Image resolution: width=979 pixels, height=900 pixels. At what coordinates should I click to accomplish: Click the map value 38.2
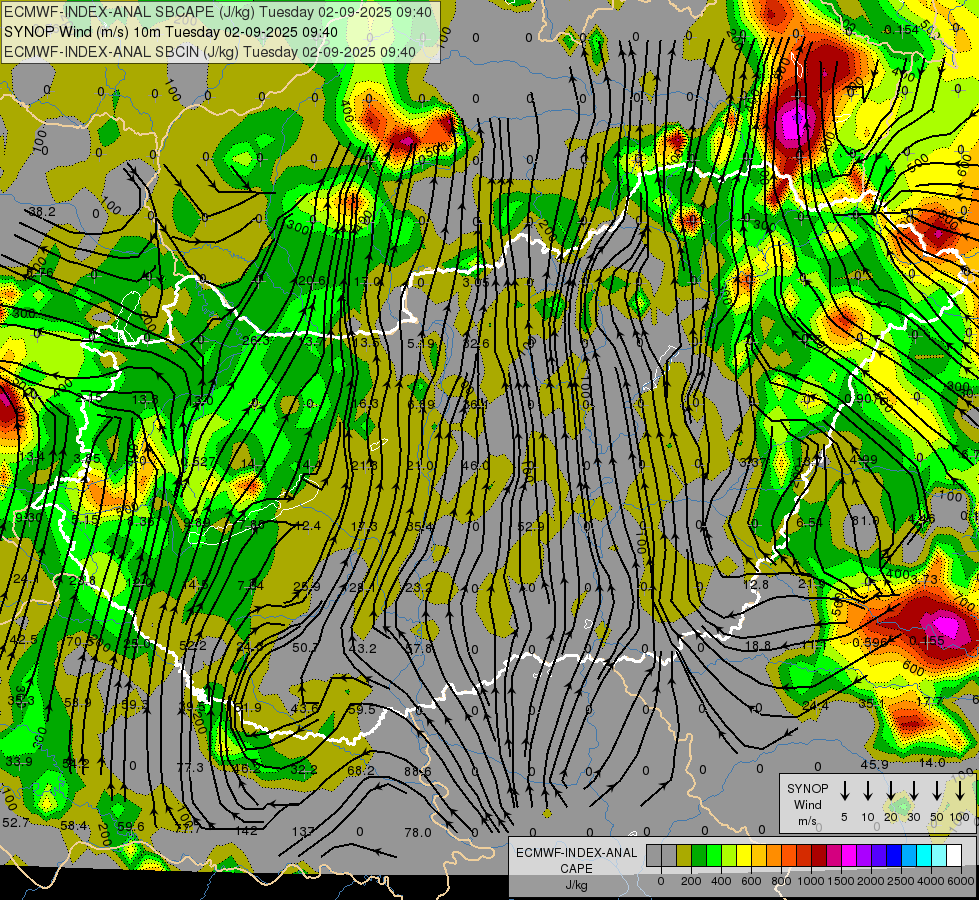42,212
